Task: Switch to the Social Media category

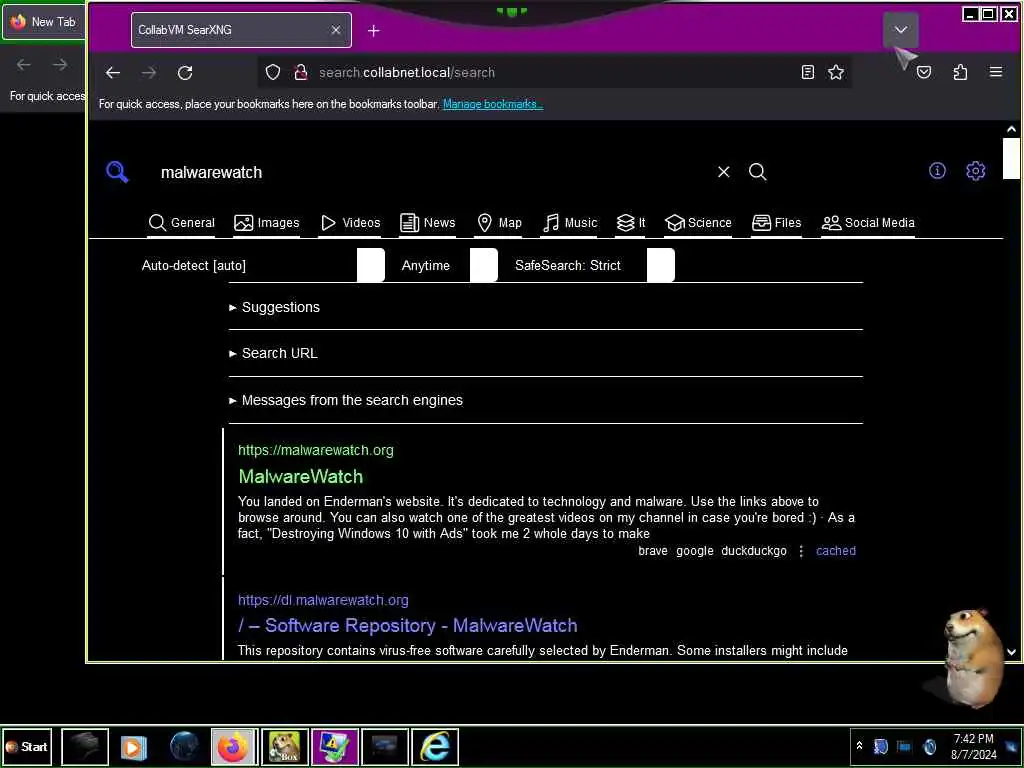Action: click(868, 223)
